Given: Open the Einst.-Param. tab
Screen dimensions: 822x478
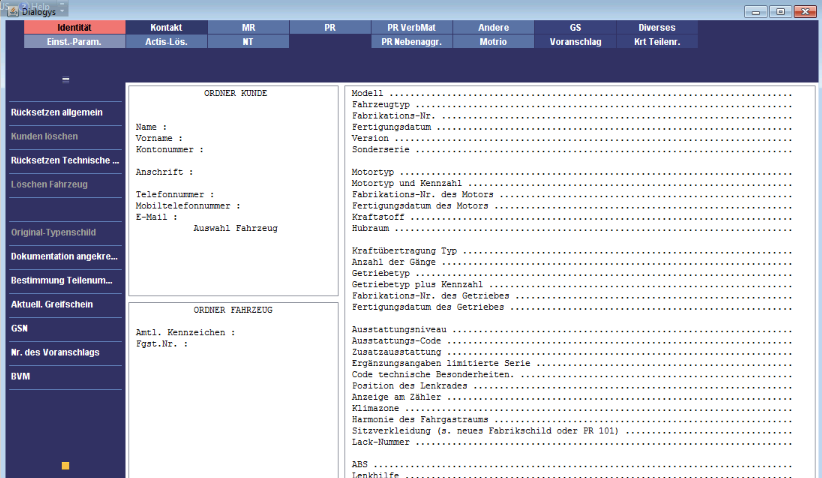Looking at the screenshot, I should point(75,42).
